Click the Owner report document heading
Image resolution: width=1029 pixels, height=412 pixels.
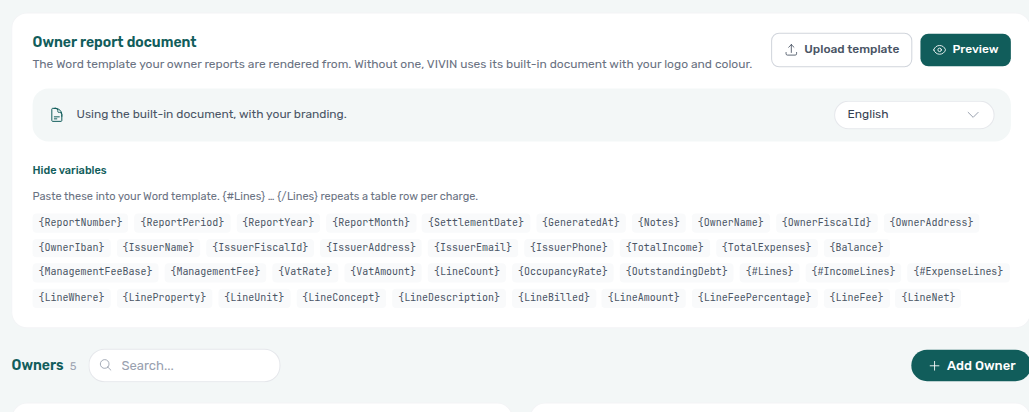pyautogui.click(x=114, y=42)
